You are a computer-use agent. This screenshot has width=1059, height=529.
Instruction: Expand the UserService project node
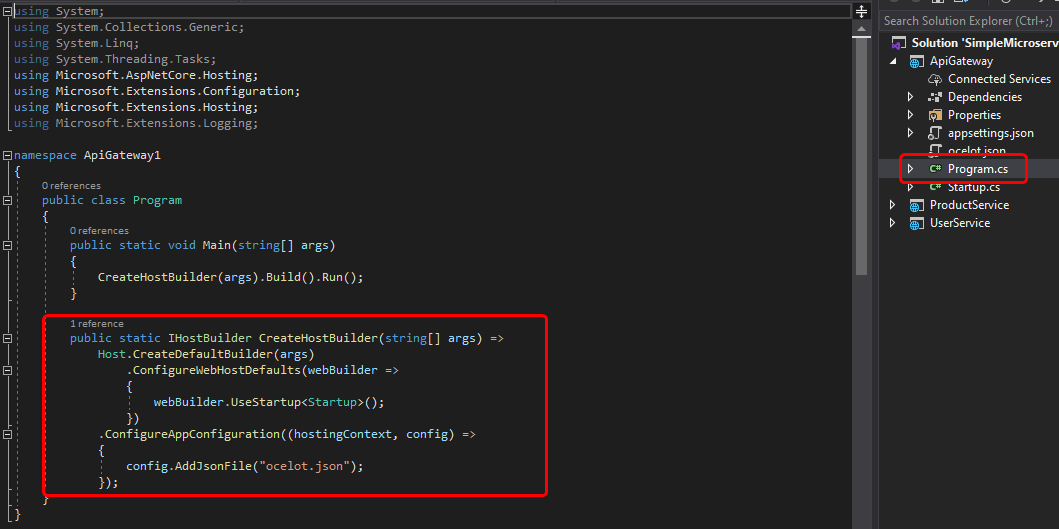(x=893, y=223)
